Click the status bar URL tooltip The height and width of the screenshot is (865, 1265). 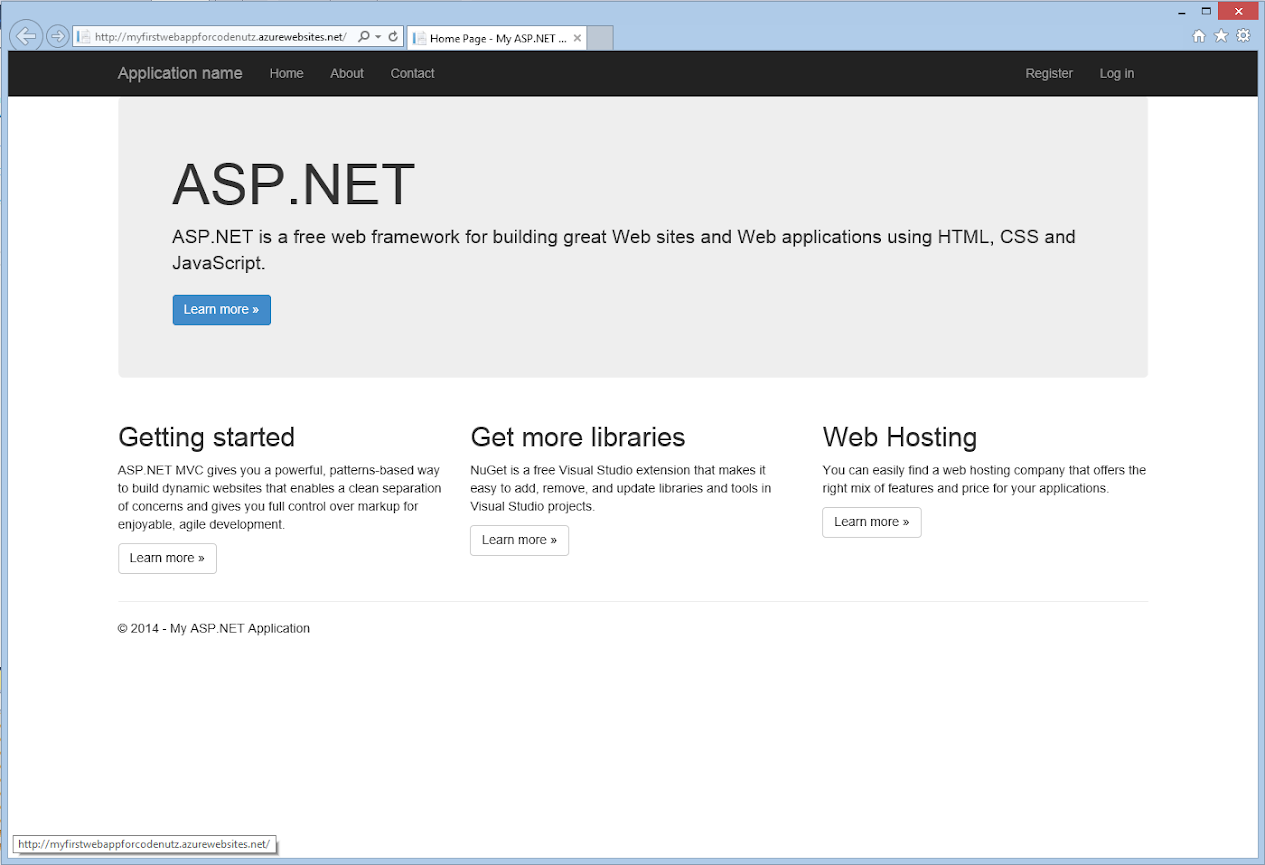pos(143,844)
